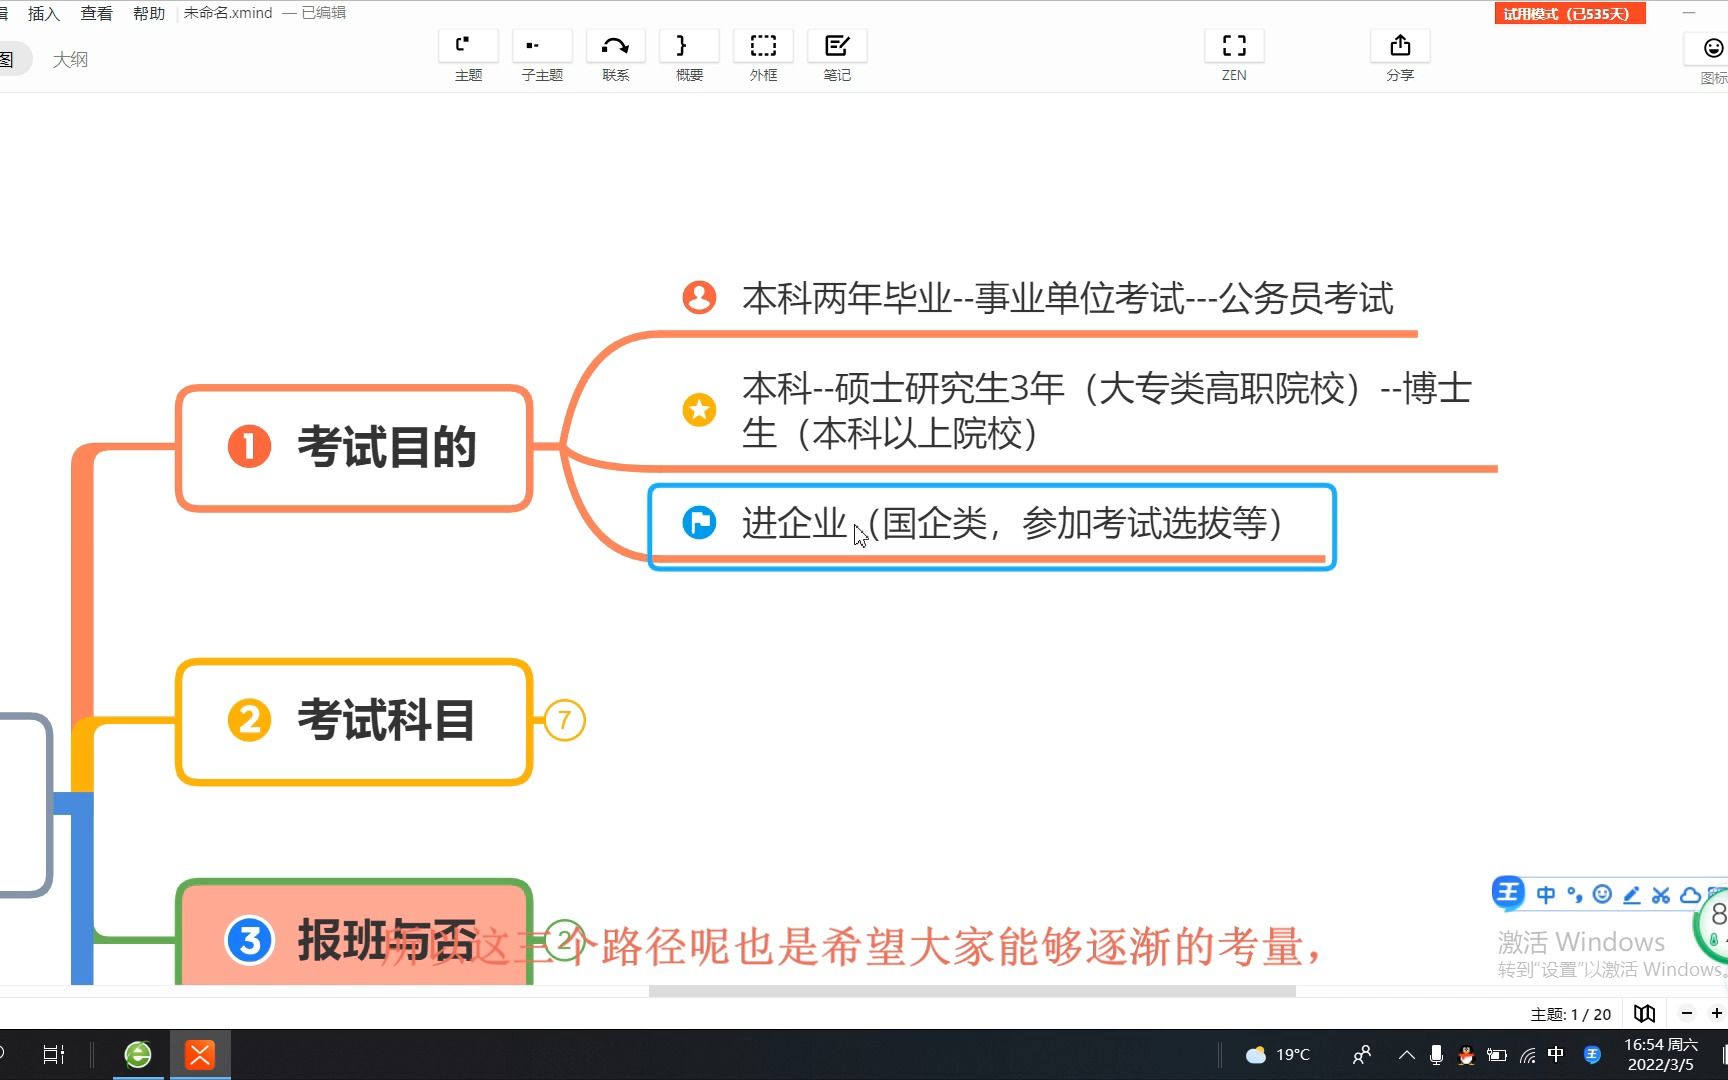Image resolution: width=1728 pixels, height=1080 pixels.
Task: Expand 考试科目 collapsed children badge 7
Action: (x=564, y=720)
